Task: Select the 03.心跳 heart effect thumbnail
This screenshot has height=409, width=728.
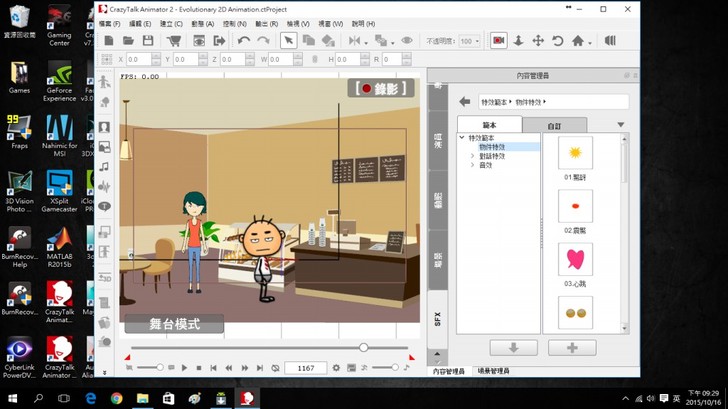Action: click(575, 259)
